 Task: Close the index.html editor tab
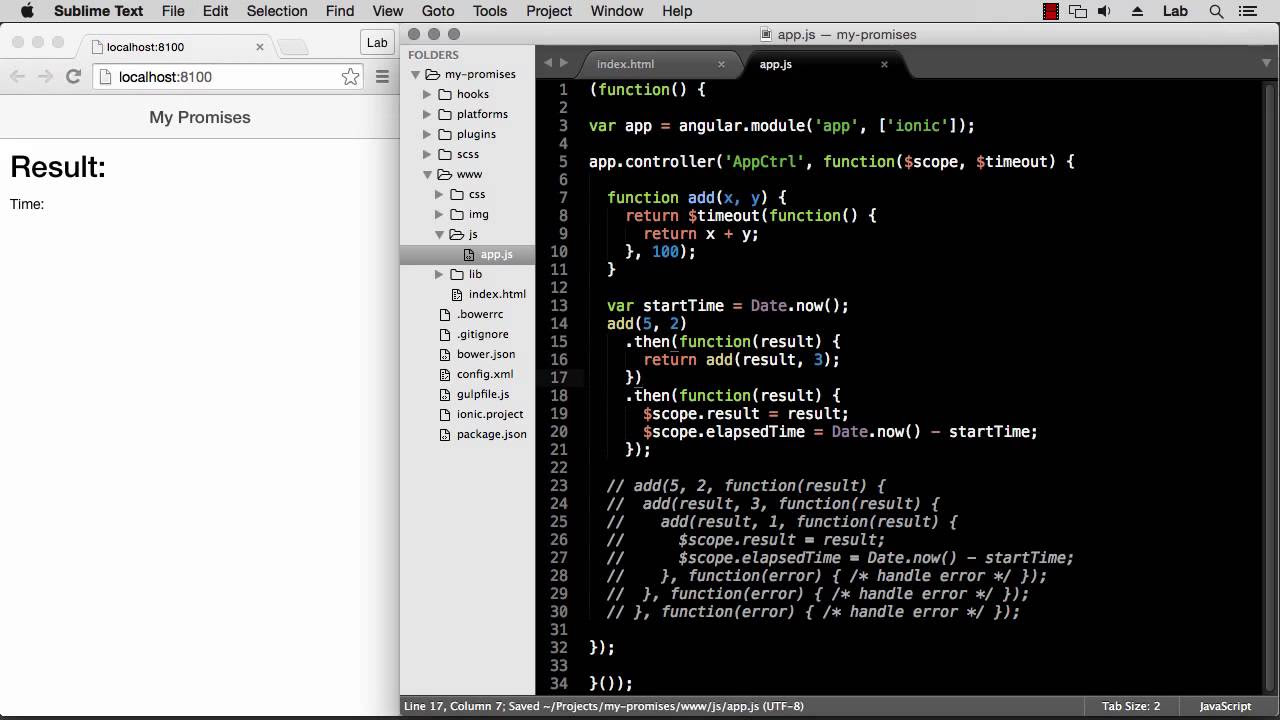[721, 64]
